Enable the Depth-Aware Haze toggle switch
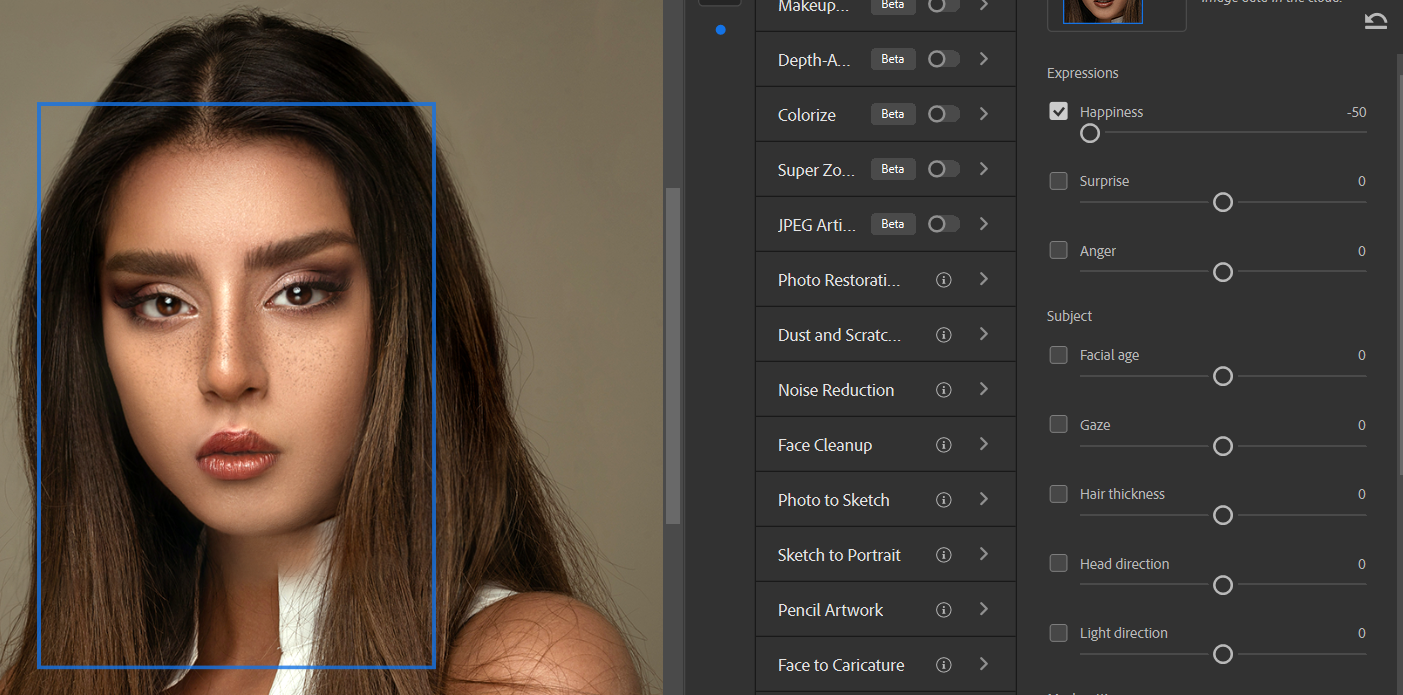 click(x=942, y=59)
